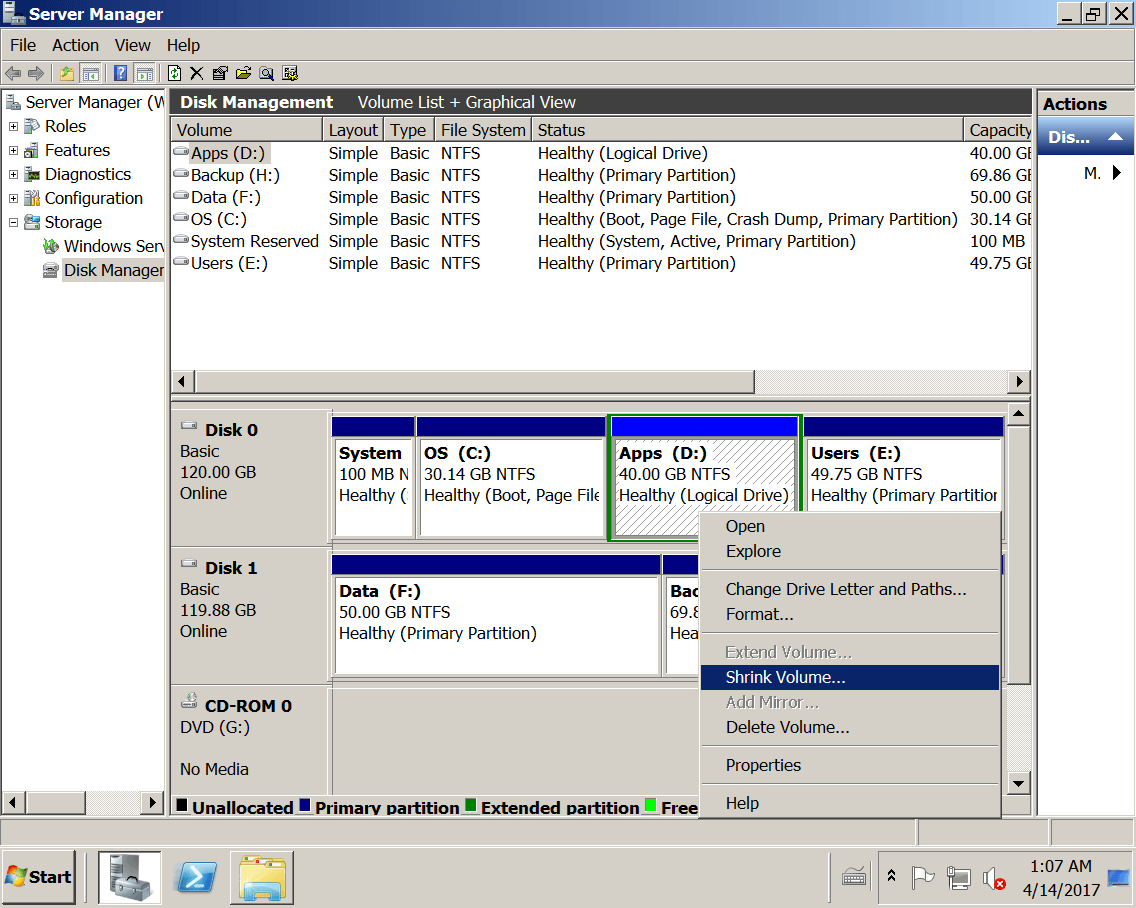Click the Open folder toolbar icon
Screen dimensions: 1136x908
tap(243, 73)
